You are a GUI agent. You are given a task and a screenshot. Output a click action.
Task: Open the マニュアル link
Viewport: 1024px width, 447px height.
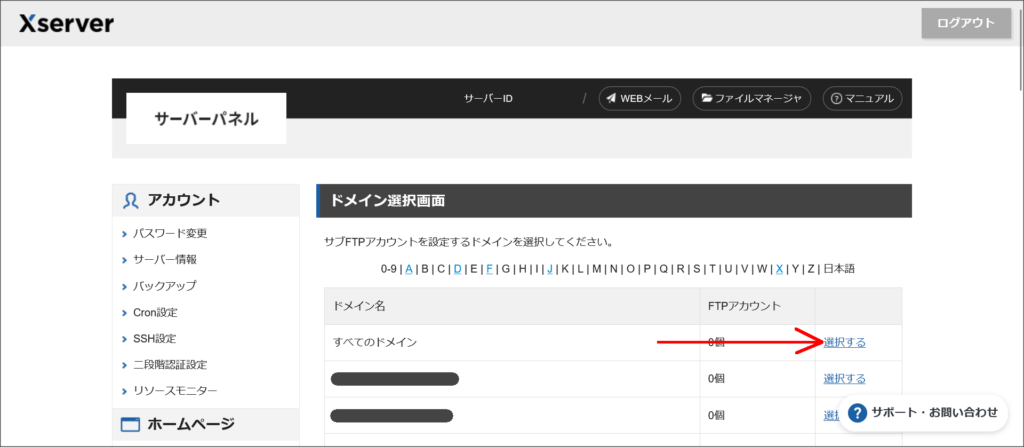coord(862,99)
